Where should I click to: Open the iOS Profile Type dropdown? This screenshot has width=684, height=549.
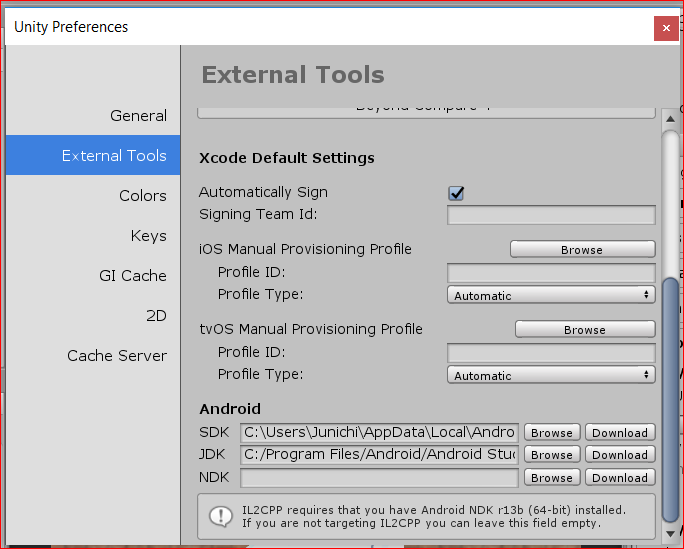[551, 295]
